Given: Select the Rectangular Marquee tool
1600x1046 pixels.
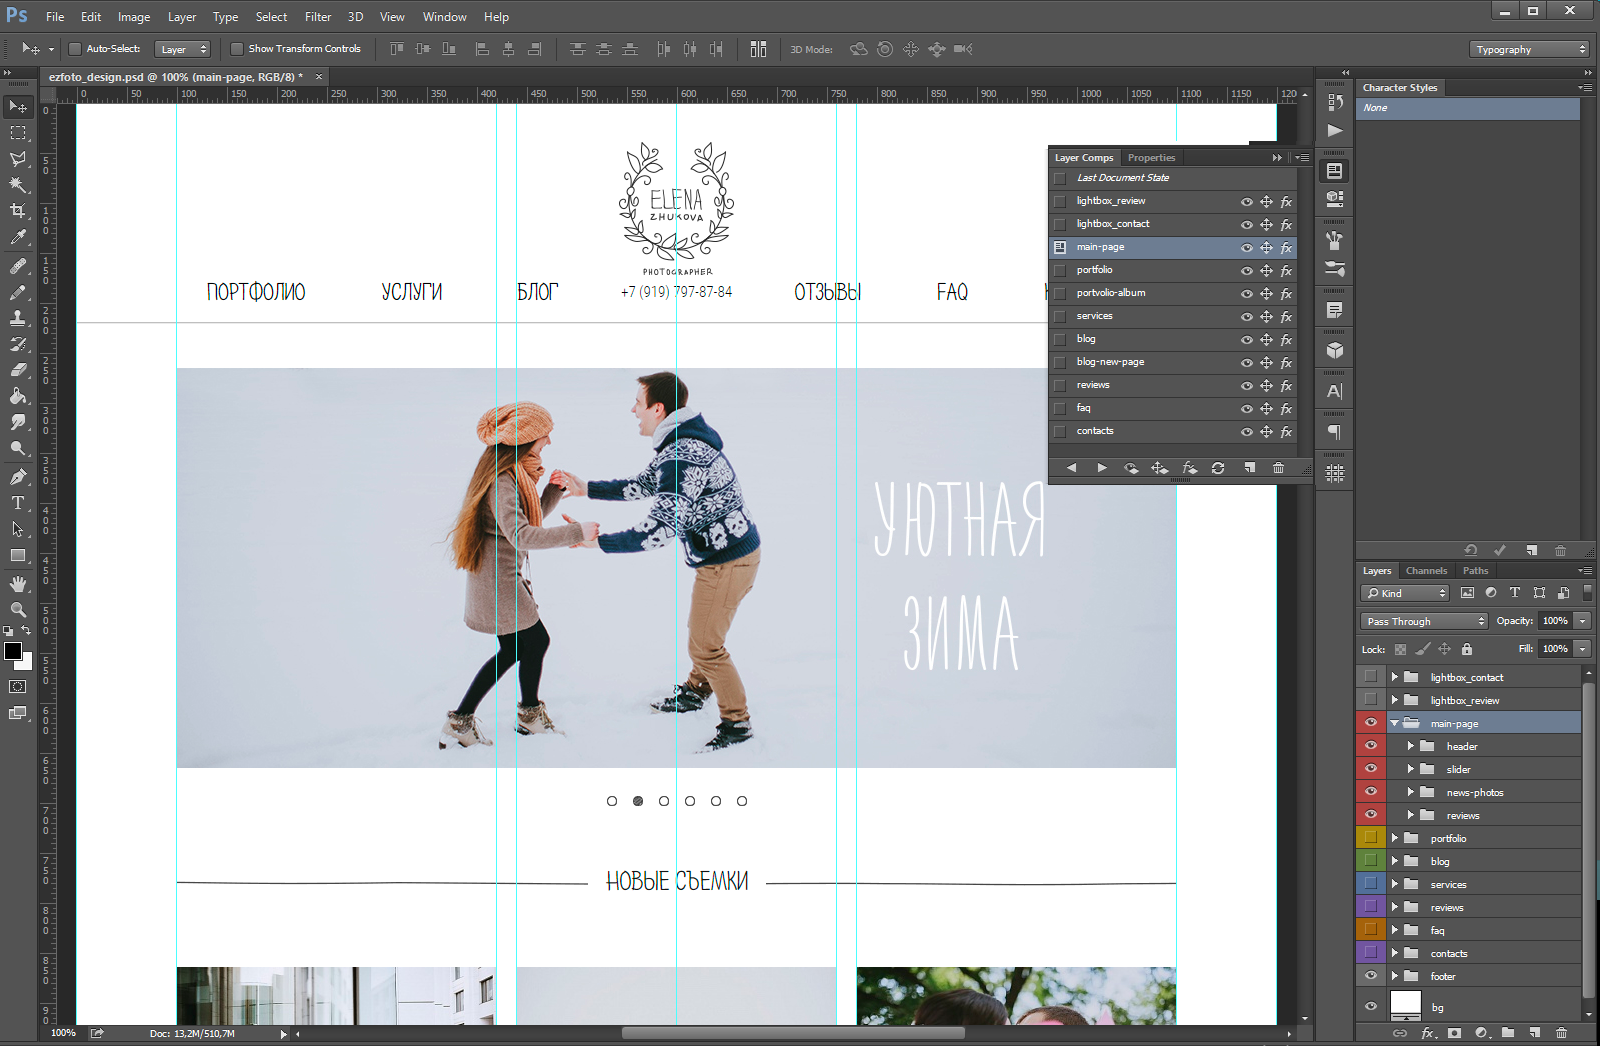Looking at the screenshot, I should click(x=18, y=133).
